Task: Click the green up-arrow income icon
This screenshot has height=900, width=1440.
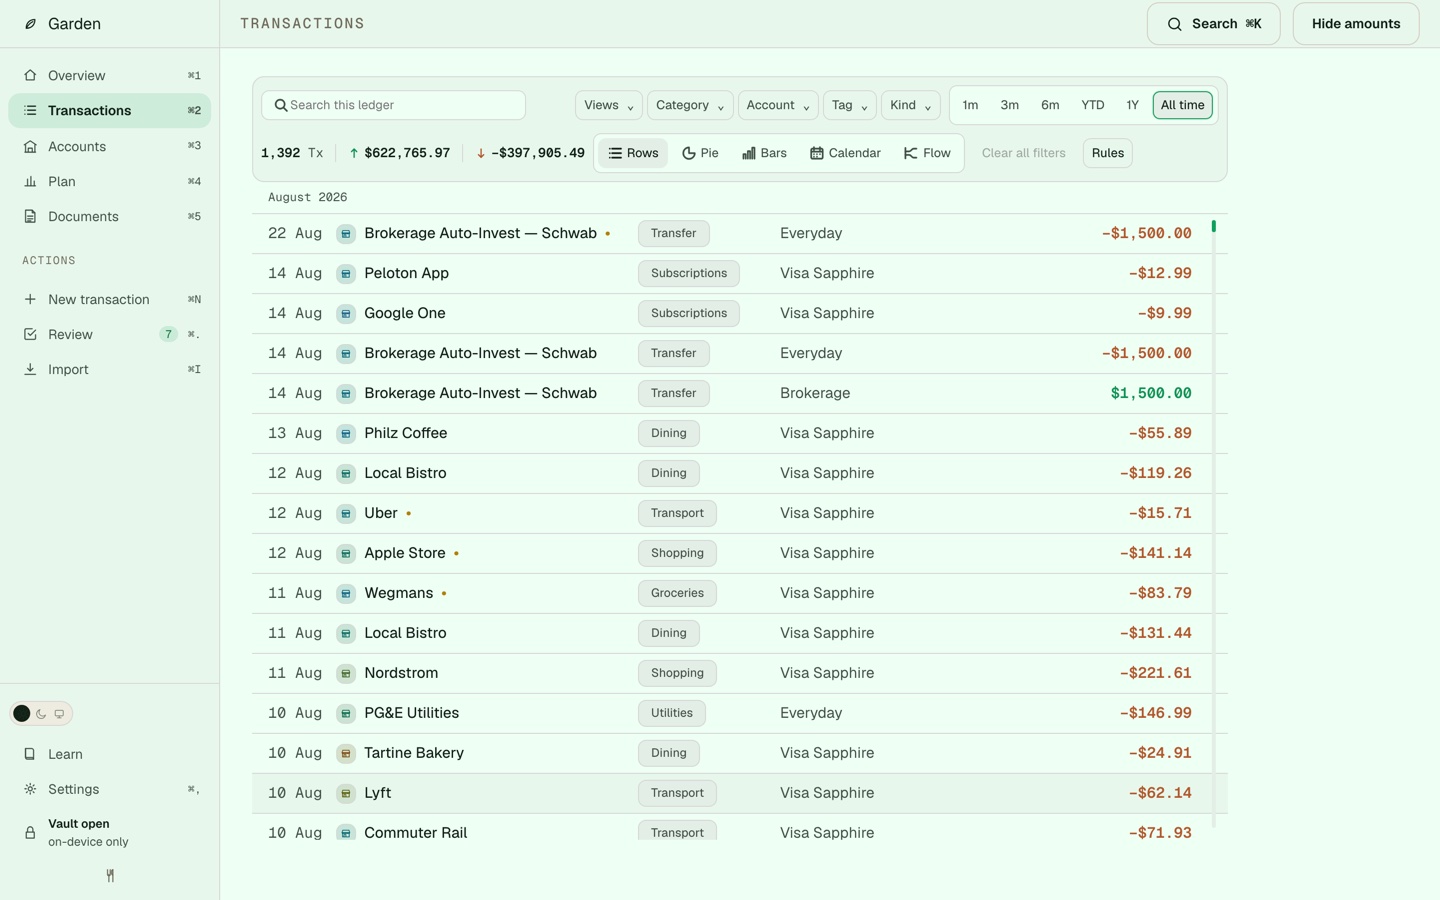Action: tap(354, 153)
